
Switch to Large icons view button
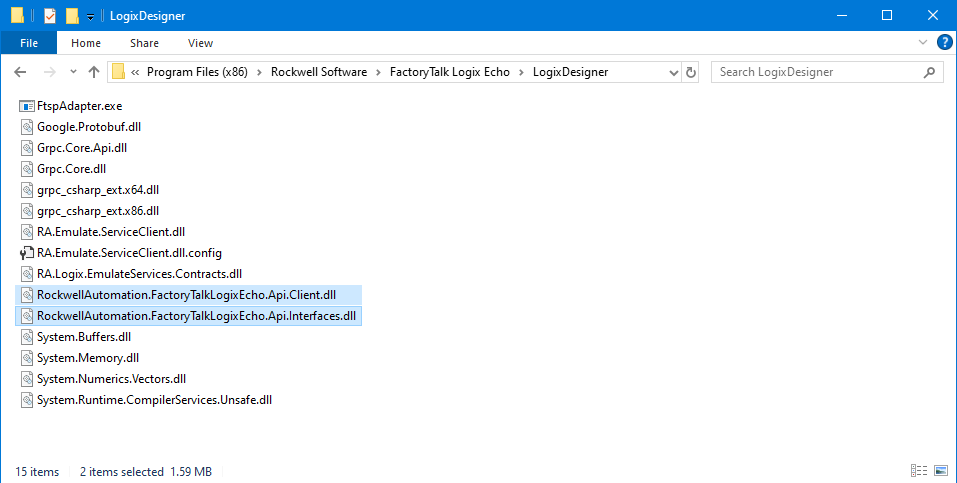pyautogui.click(x=941, y=471)
